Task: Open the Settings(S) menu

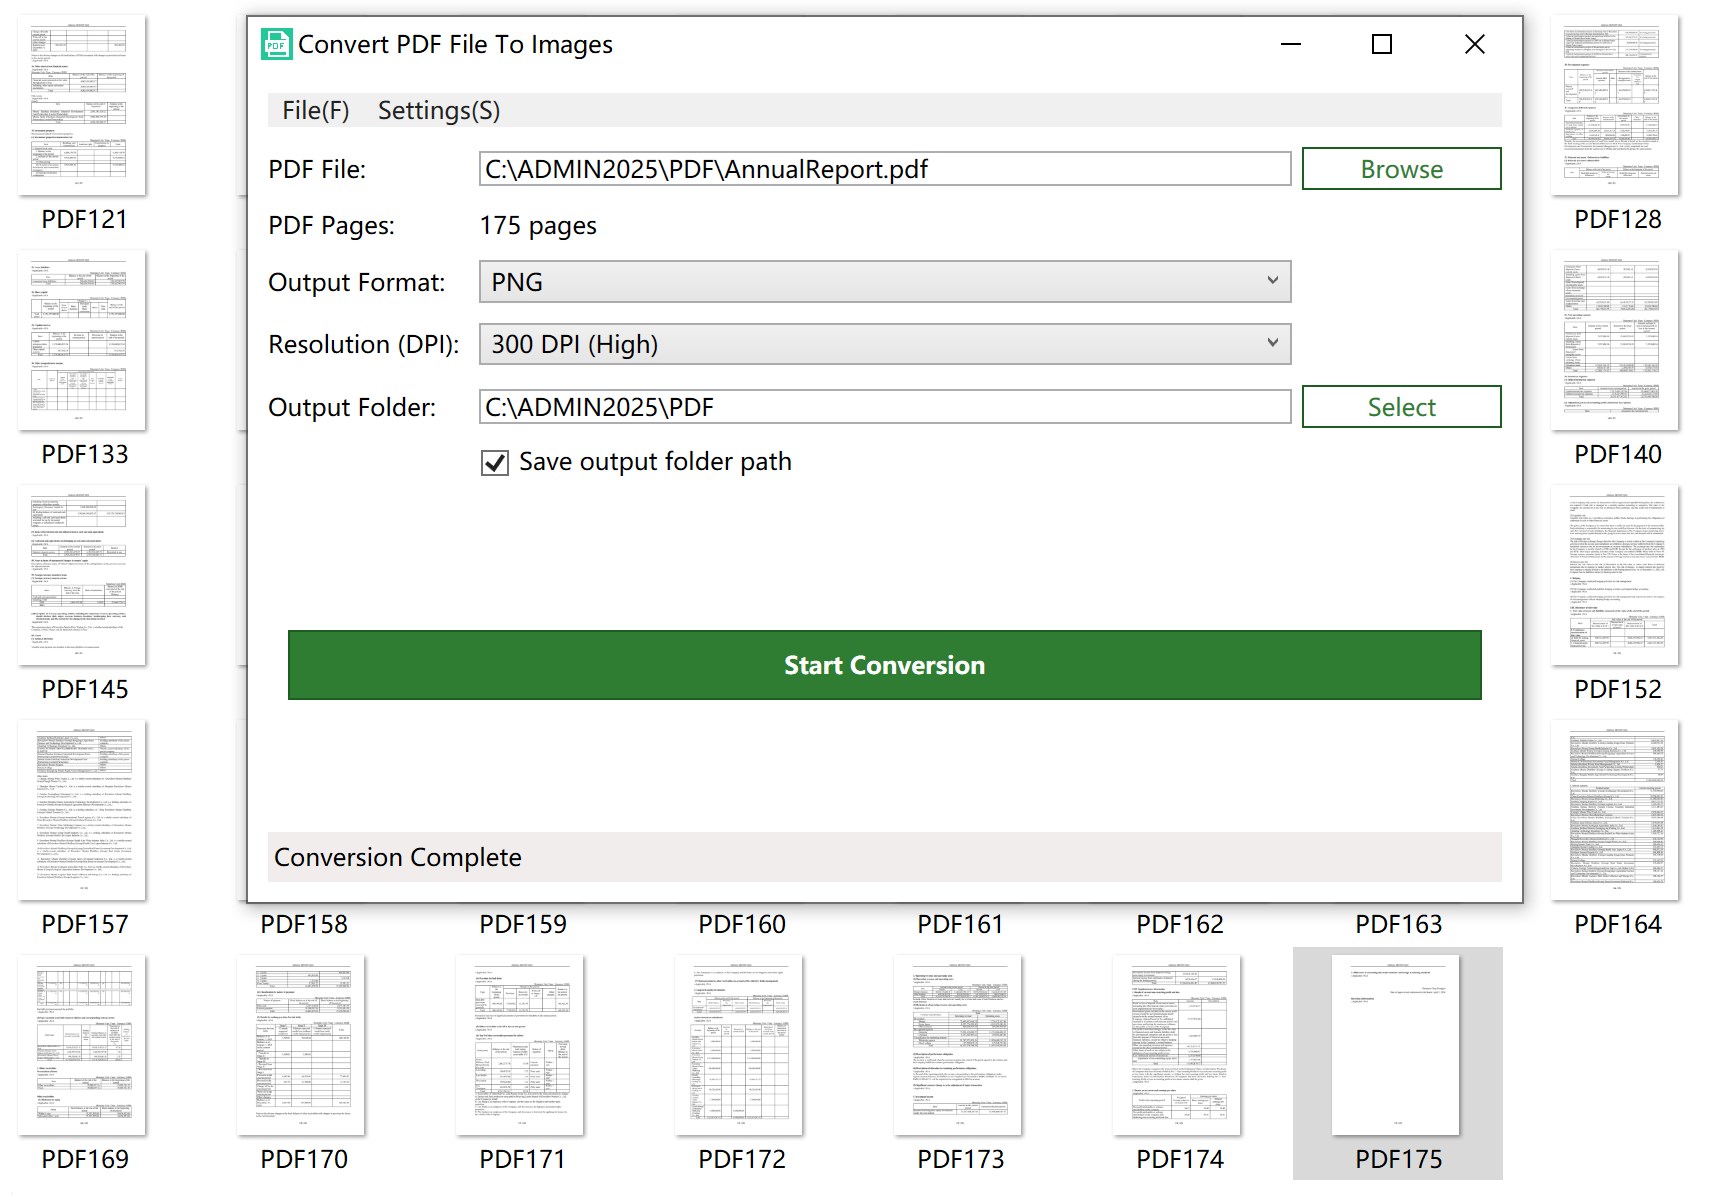Action: [439, 111]
